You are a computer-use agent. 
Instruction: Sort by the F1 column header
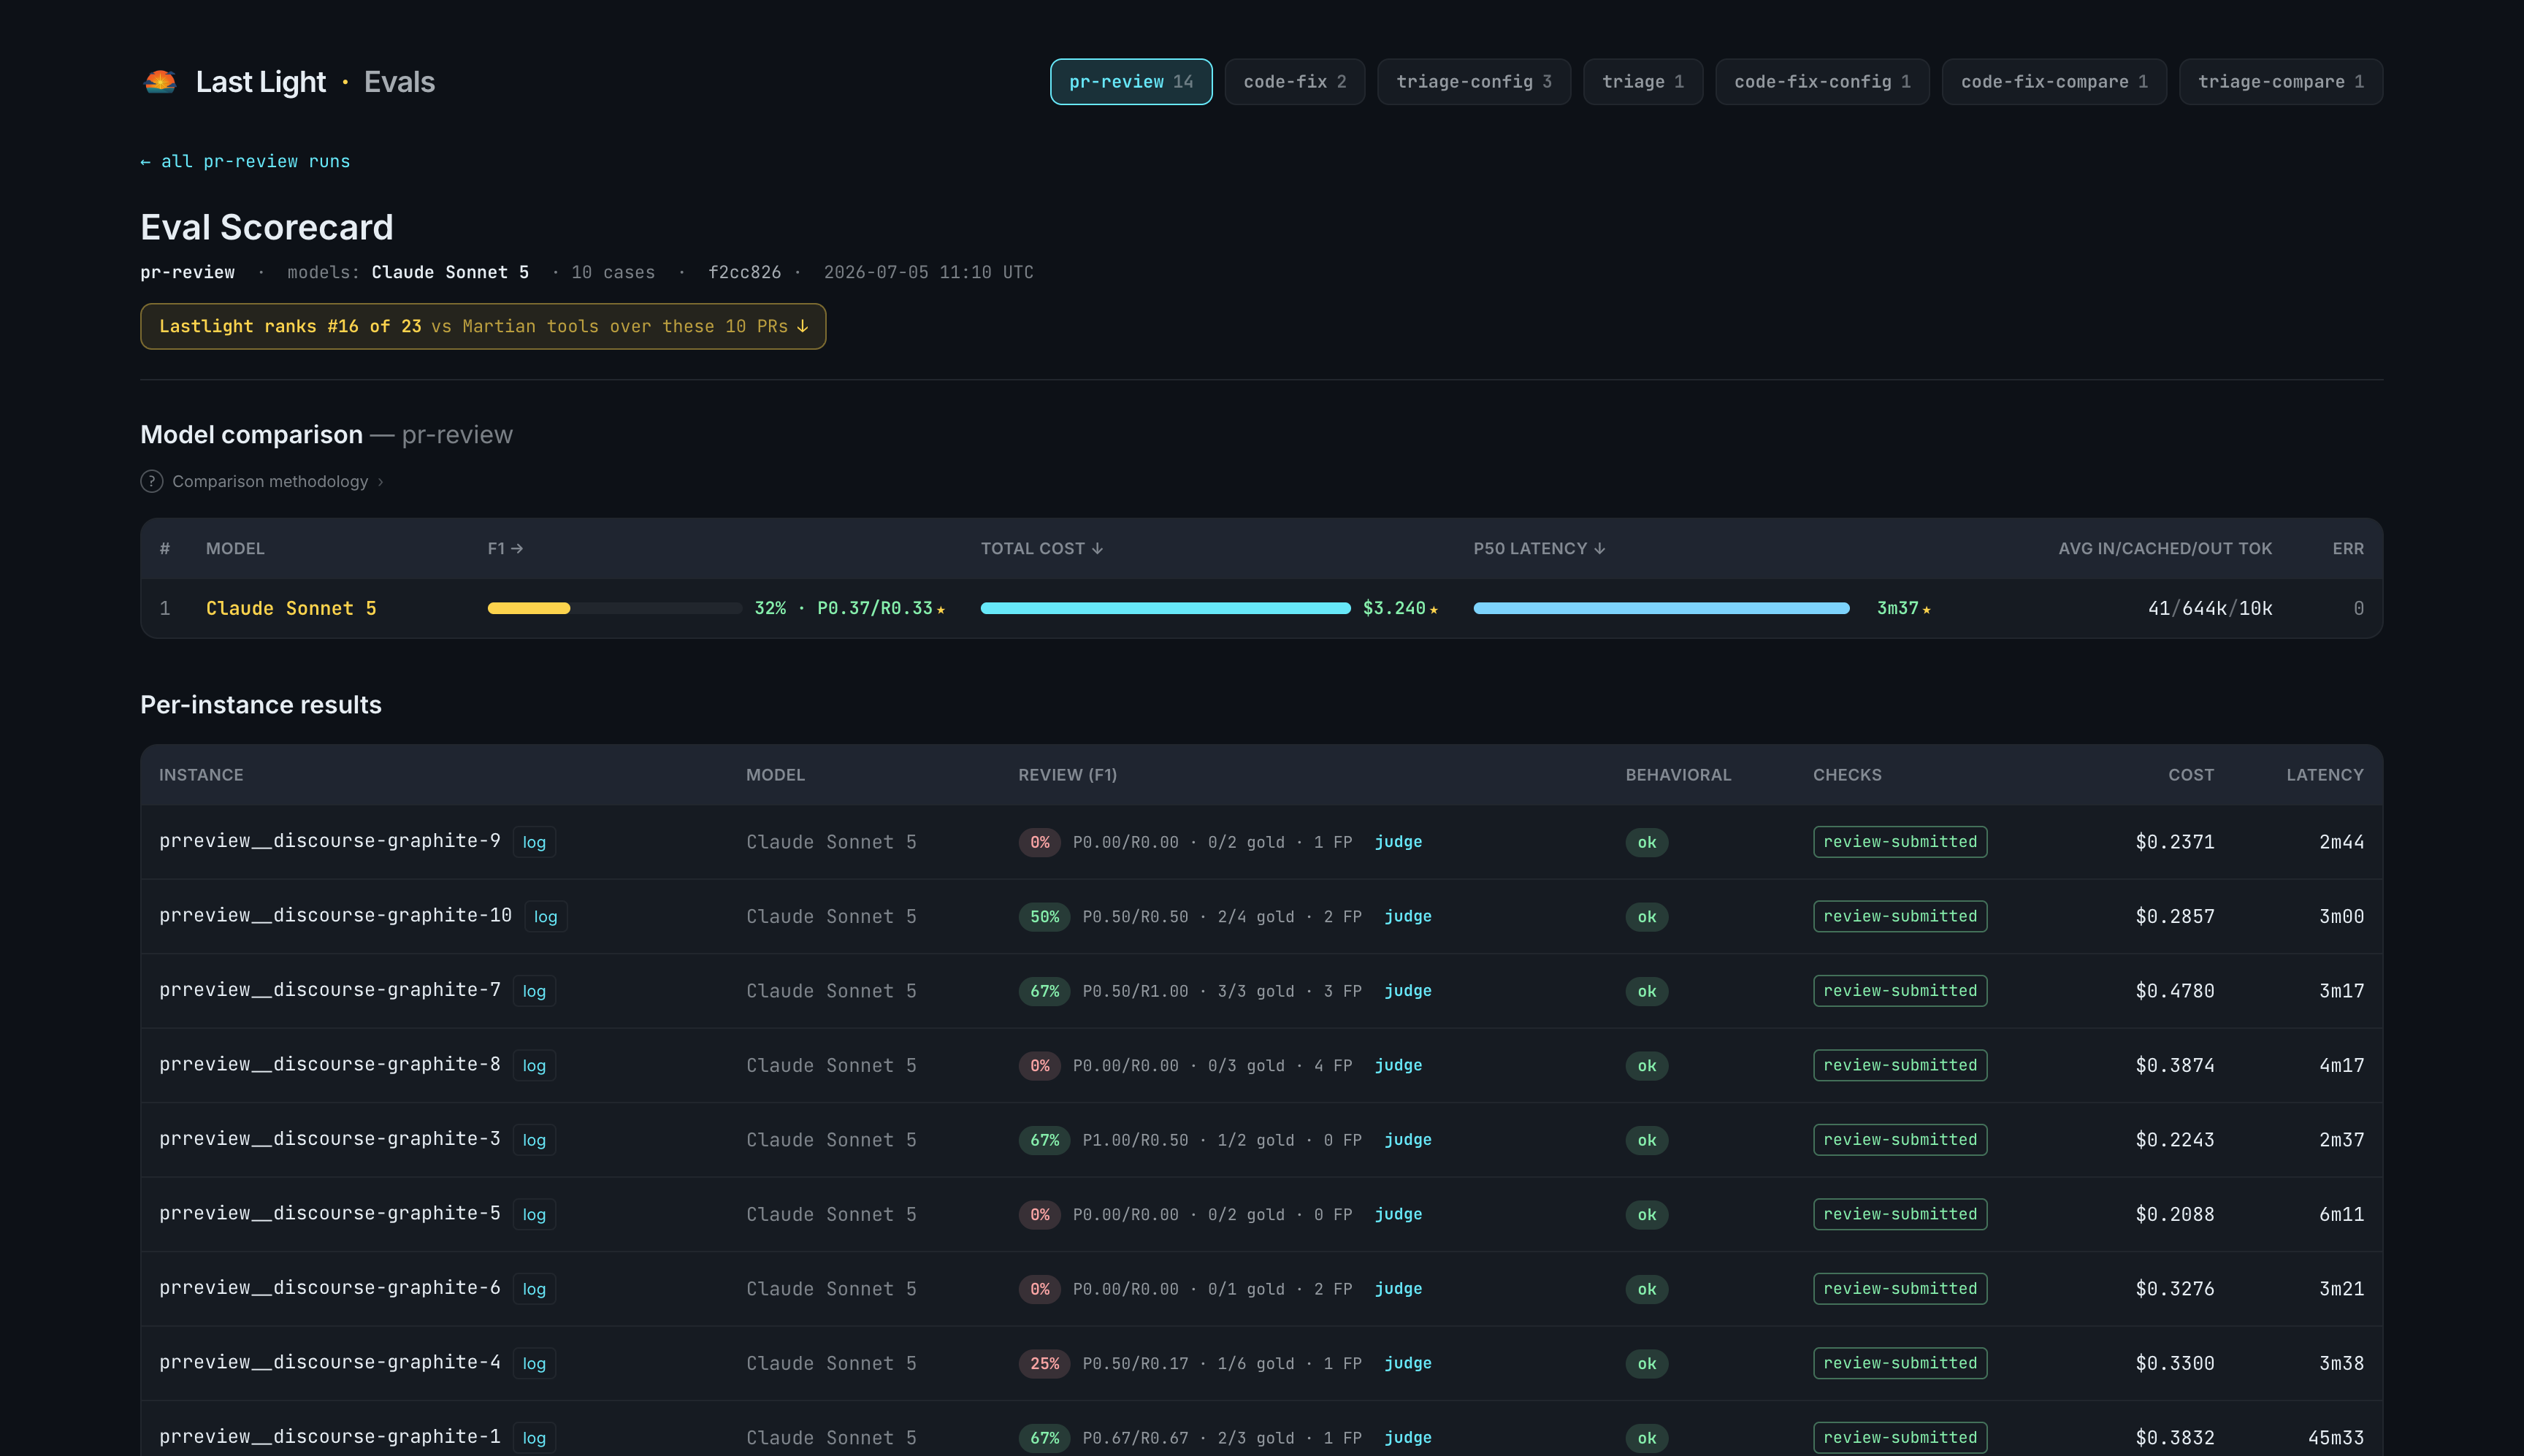505,548
